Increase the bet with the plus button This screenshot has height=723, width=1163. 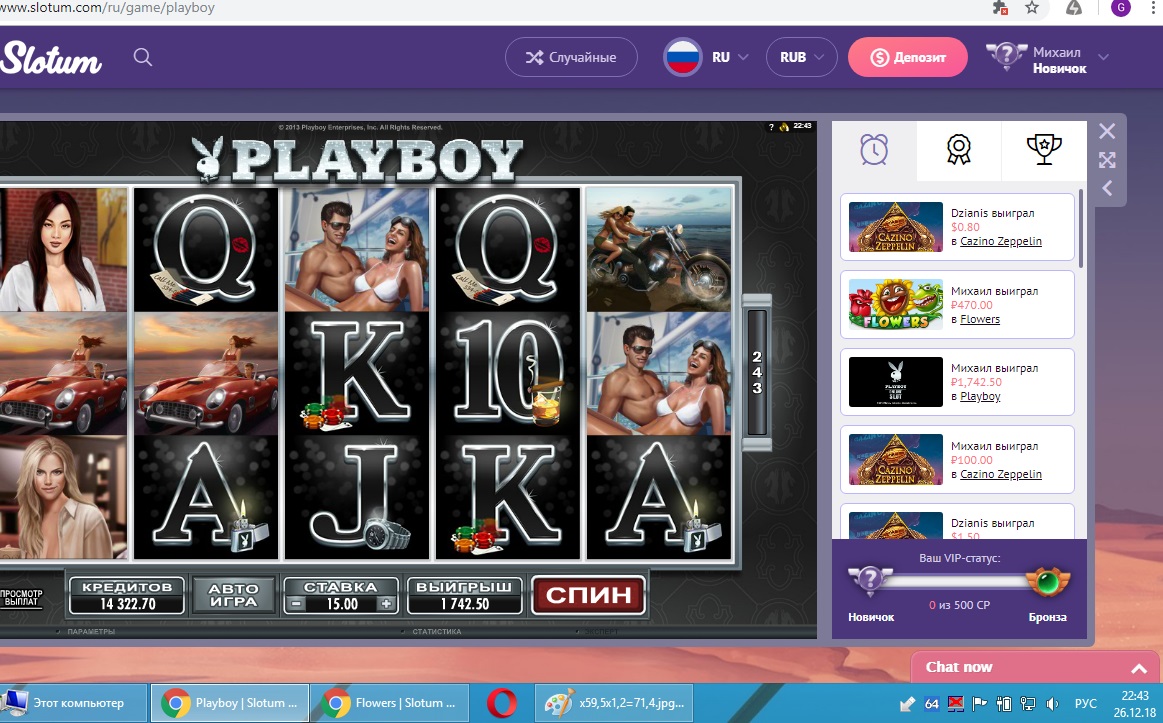(x=386, y=604)
